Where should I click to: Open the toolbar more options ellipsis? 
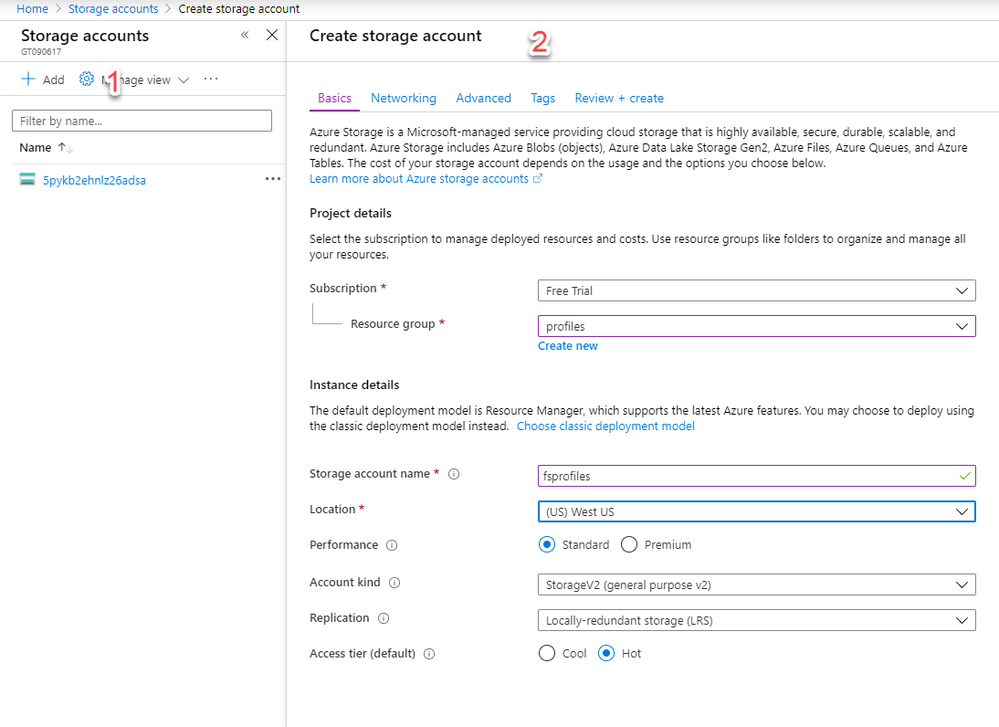(x=211, y=79)
